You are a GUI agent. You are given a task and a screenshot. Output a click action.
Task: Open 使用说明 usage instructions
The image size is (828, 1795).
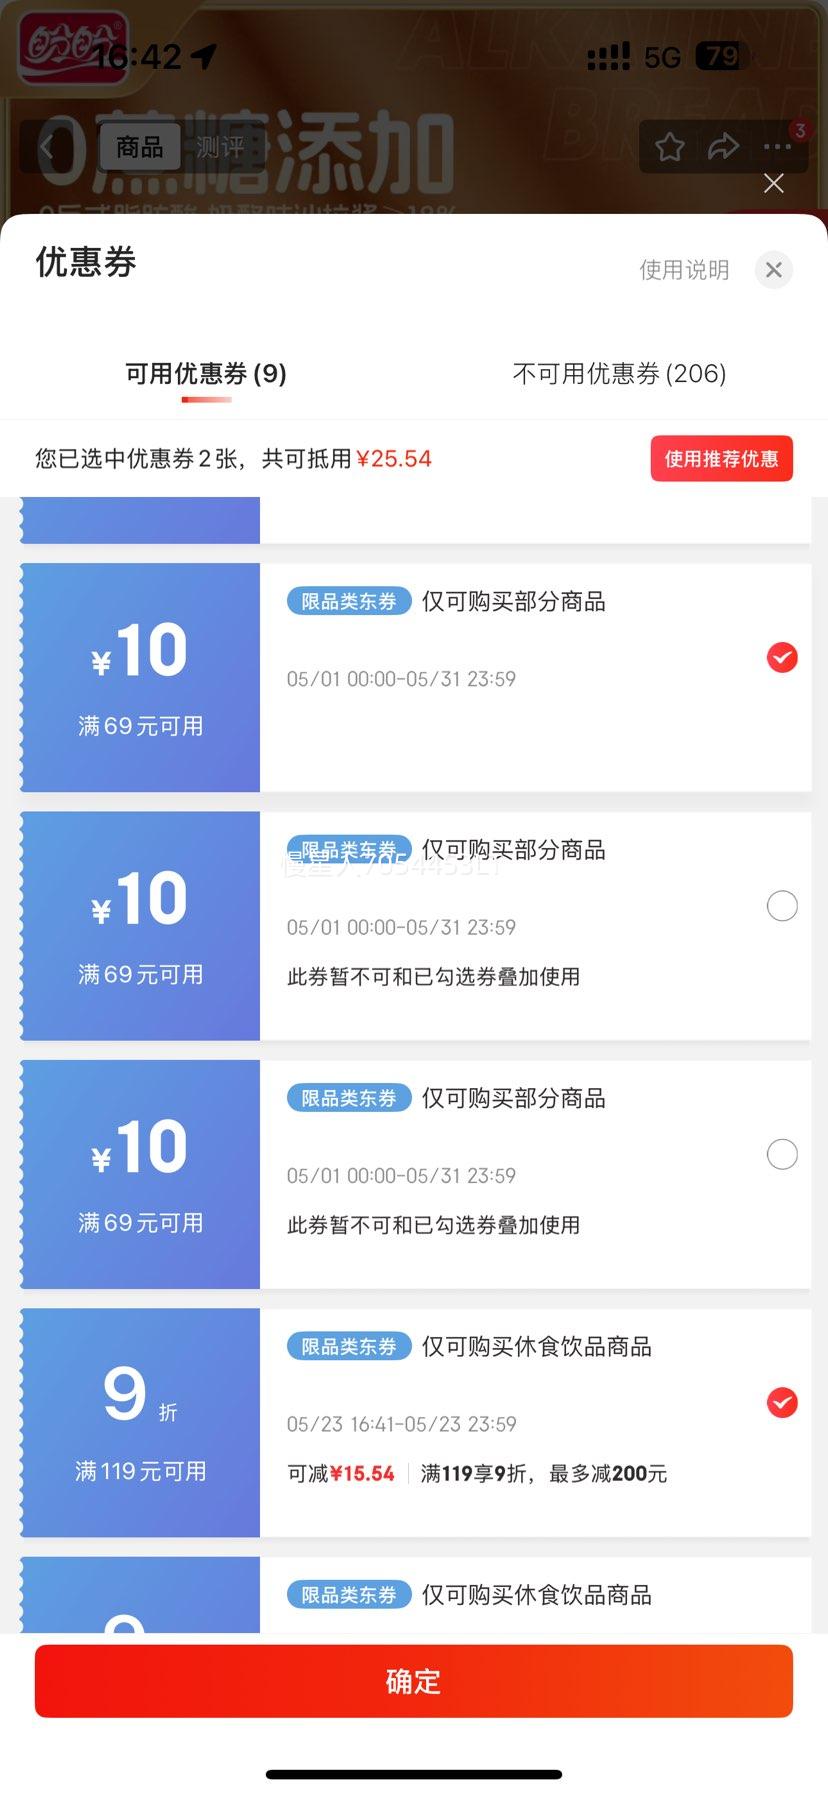tap(684, 270)
